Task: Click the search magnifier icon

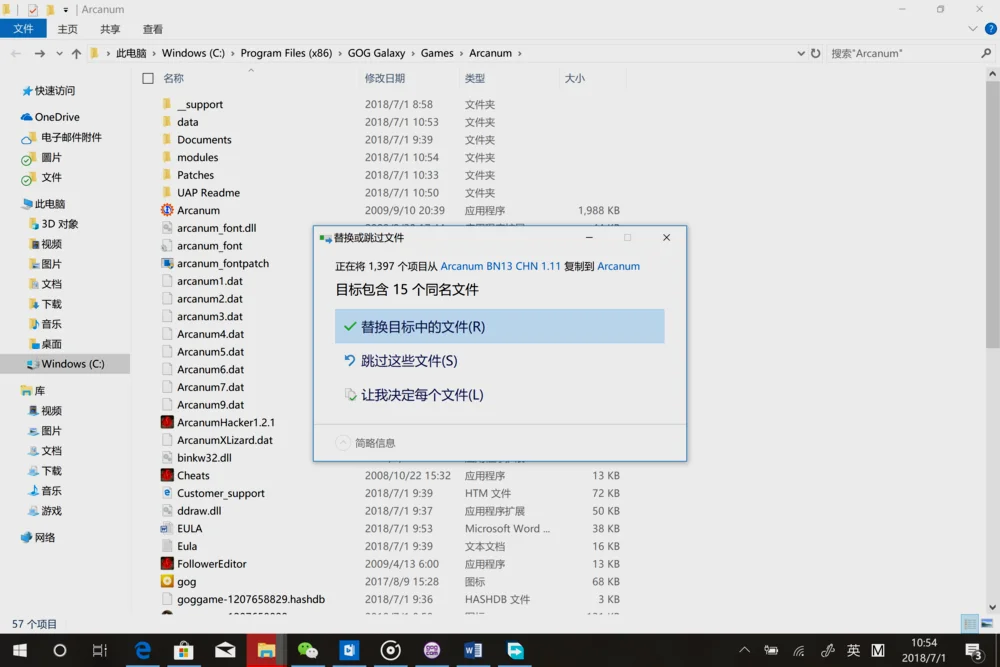Action: click(x=986, y=54)
